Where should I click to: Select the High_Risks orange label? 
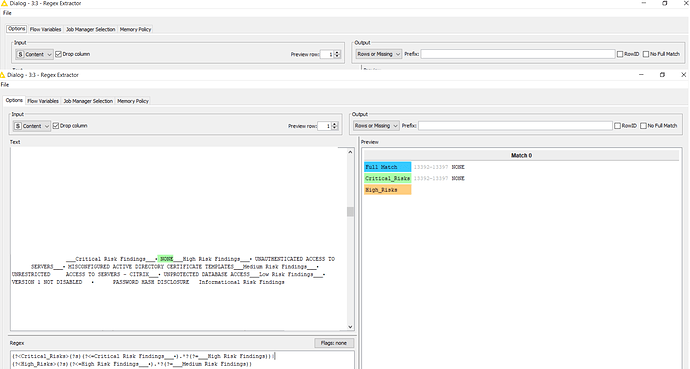tap(388, 190)
